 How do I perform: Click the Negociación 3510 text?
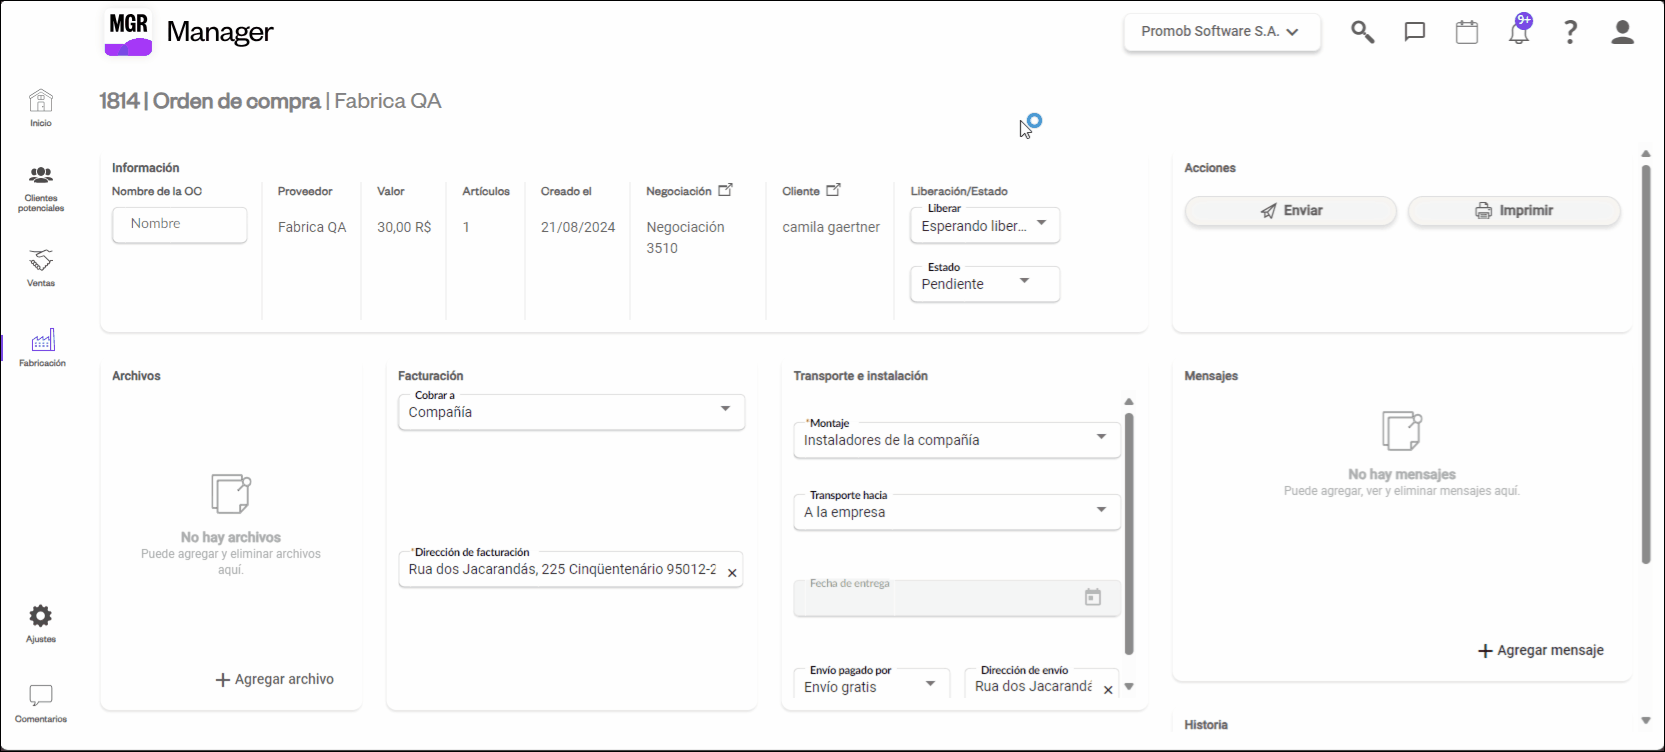tap(685, 238)
